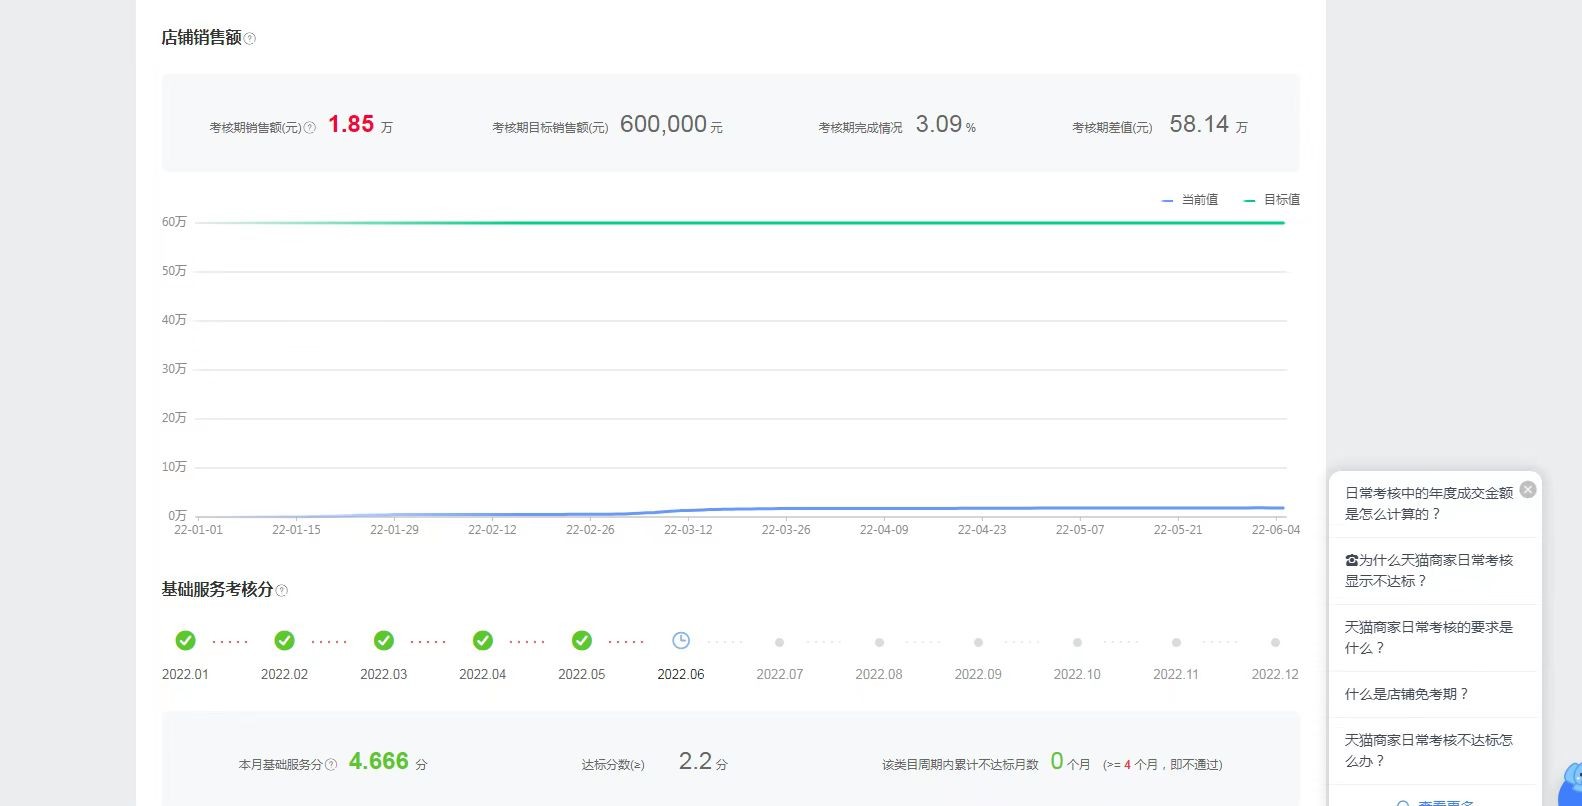1582x806 pixels.
Task: Close the help questions popup
Action: click(1528, 489)
